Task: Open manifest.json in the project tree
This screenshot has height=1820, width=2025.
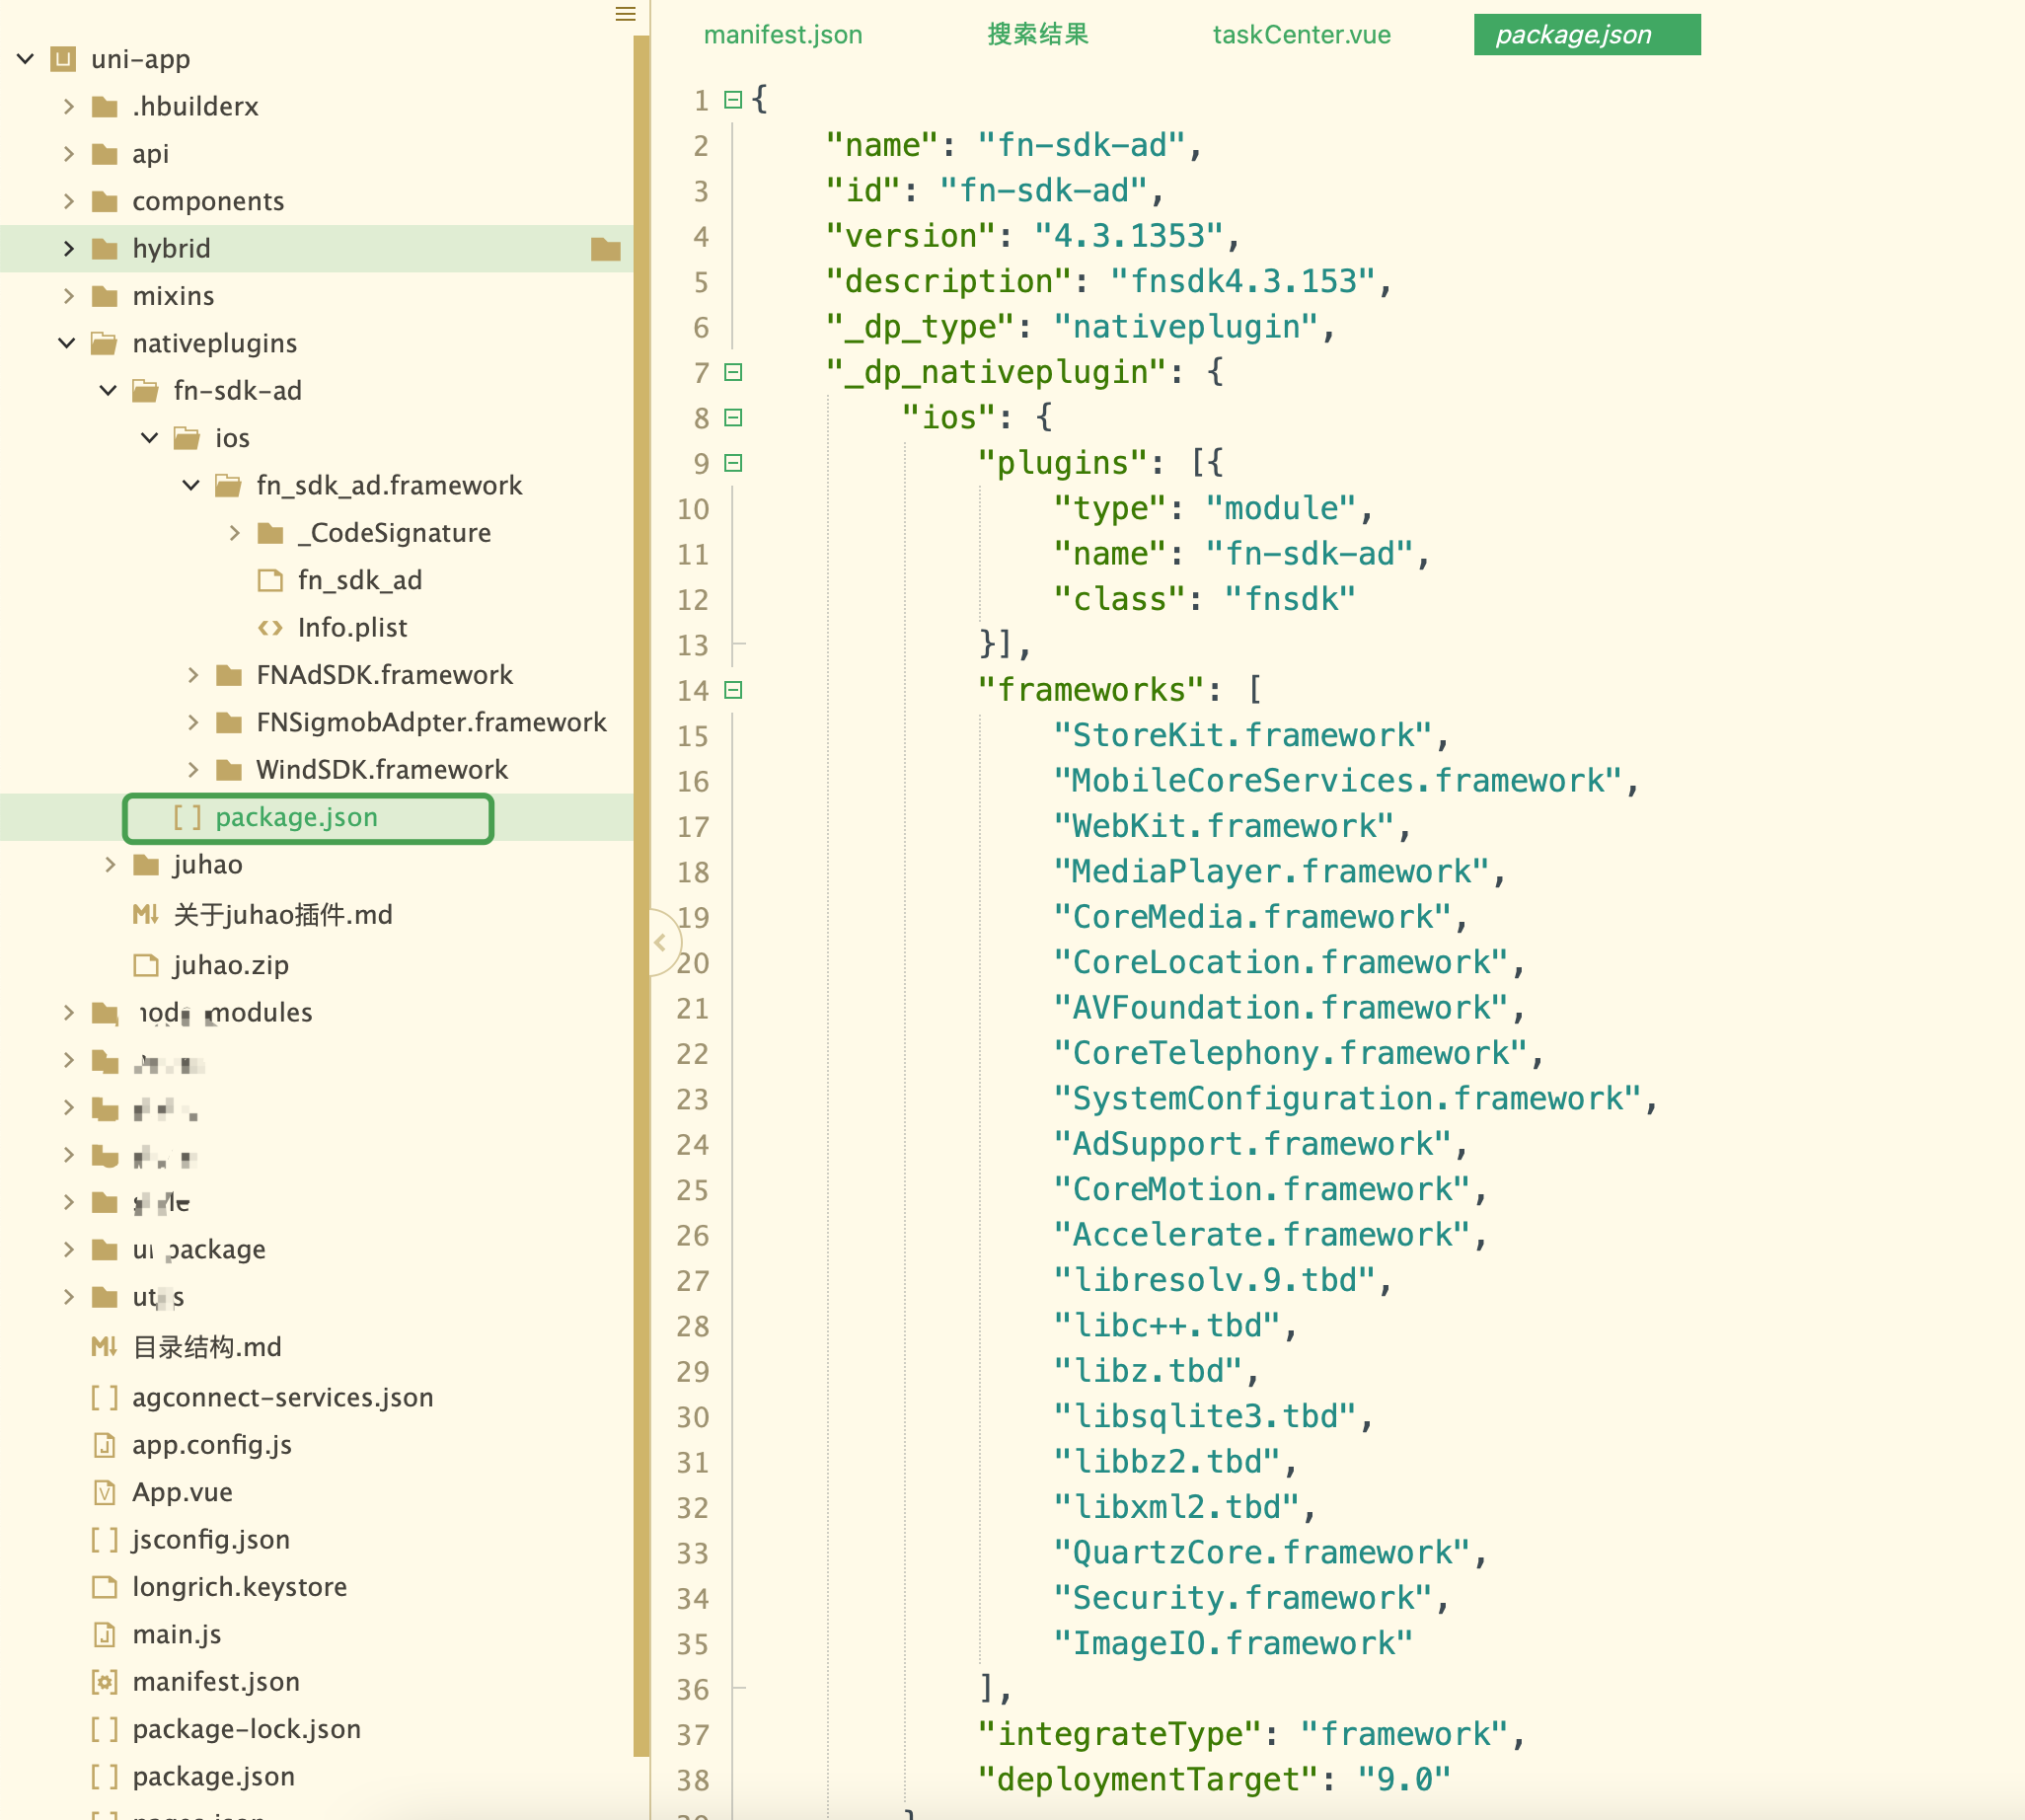Action: (x=216, y=1682)
